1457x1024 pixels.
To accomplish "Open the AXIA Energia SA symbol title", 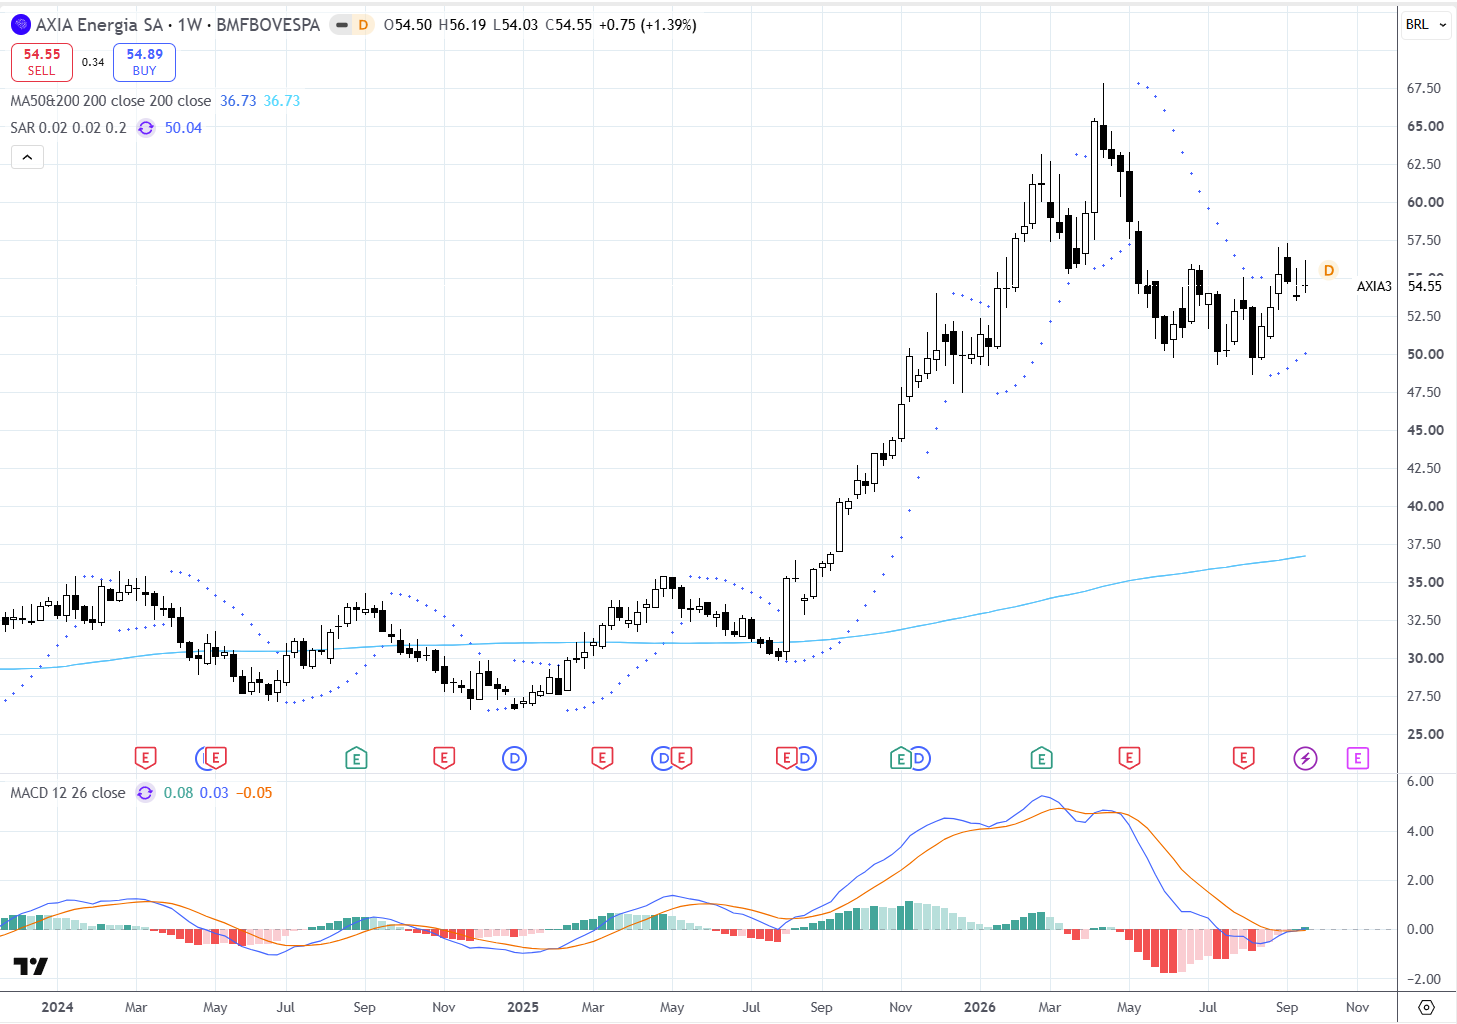I will coord(178,25).
